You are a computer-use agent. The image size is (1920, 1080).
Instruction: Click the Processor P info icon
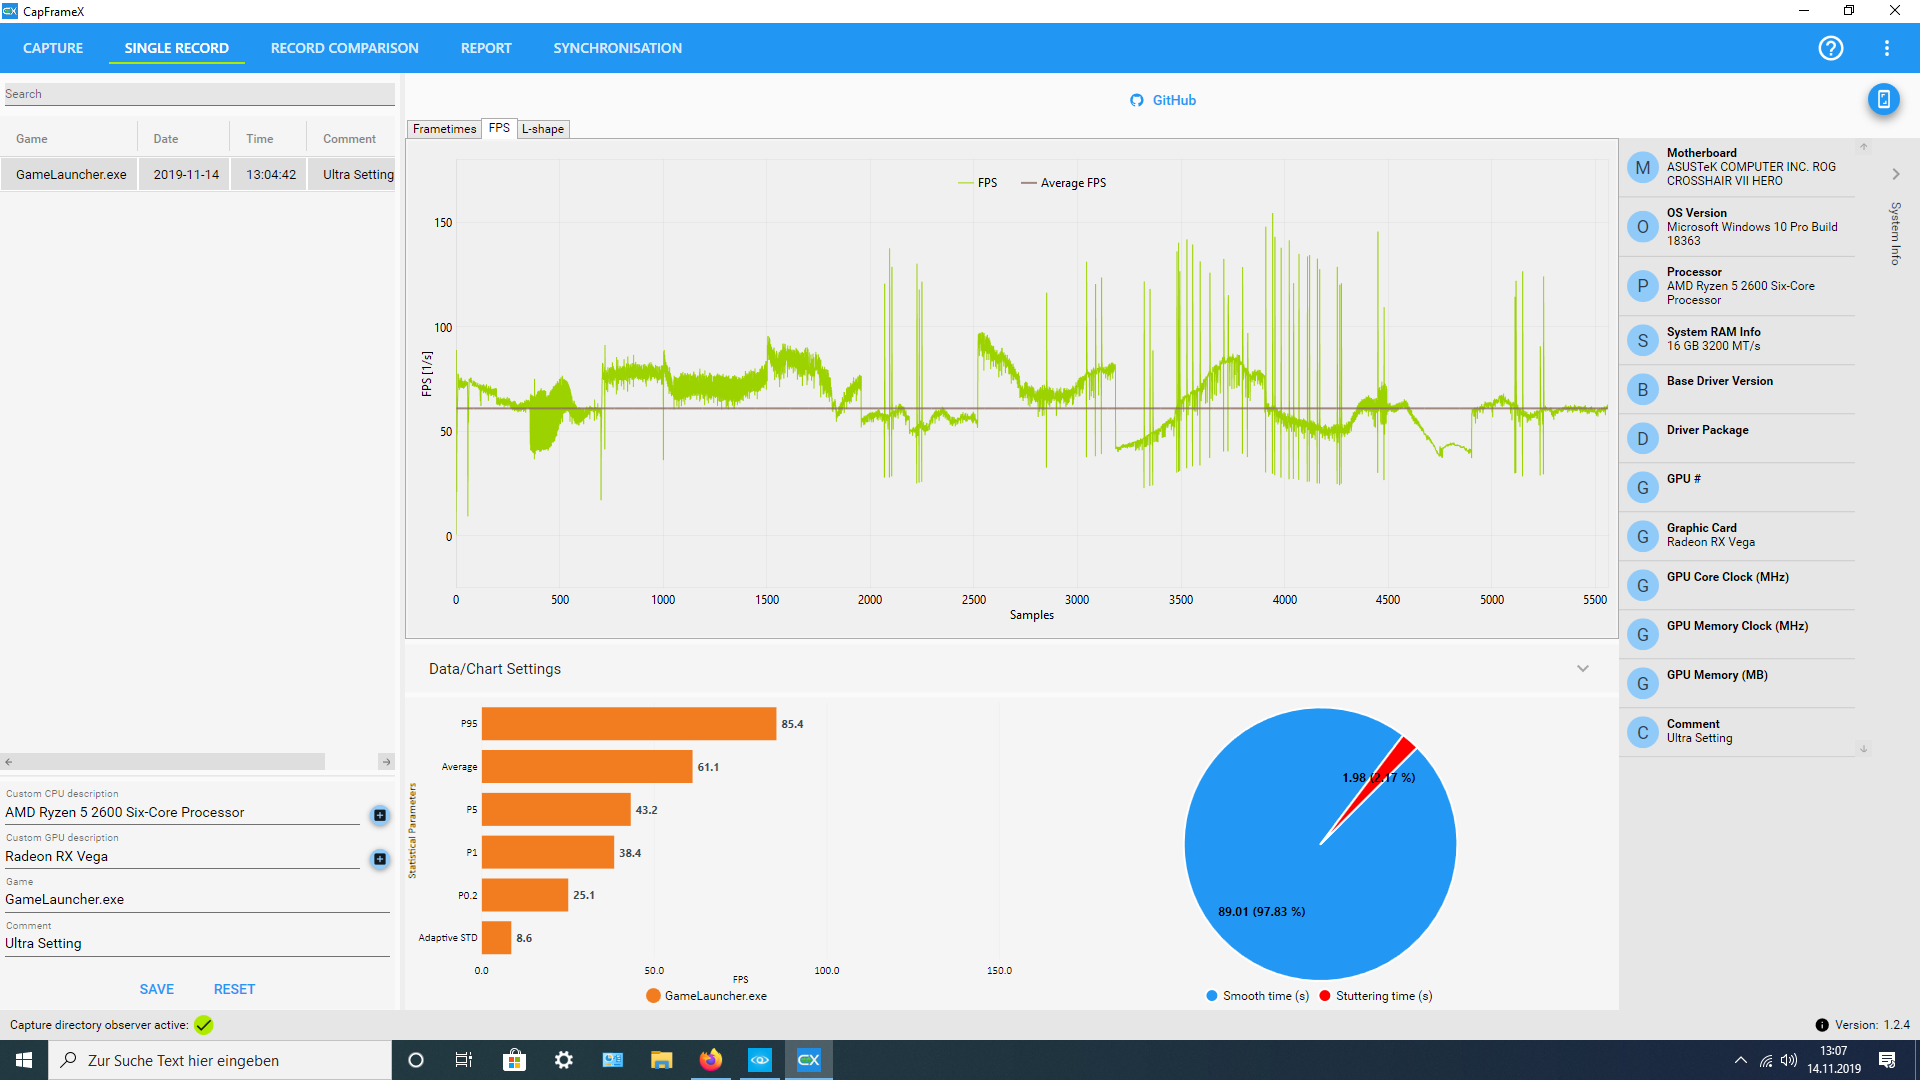1642,286
